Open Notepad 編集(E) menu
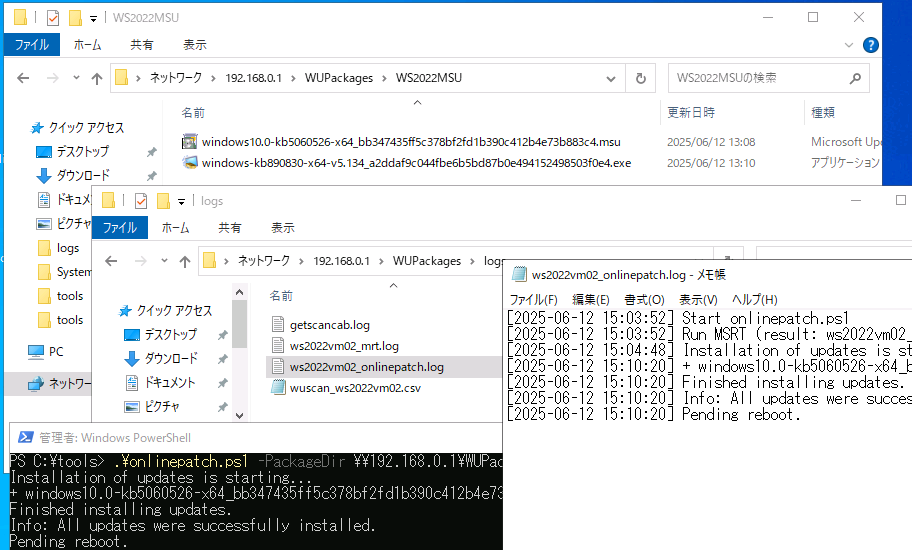Image resolution: width=912 pixels, height=550 pixels. point(591,299)
